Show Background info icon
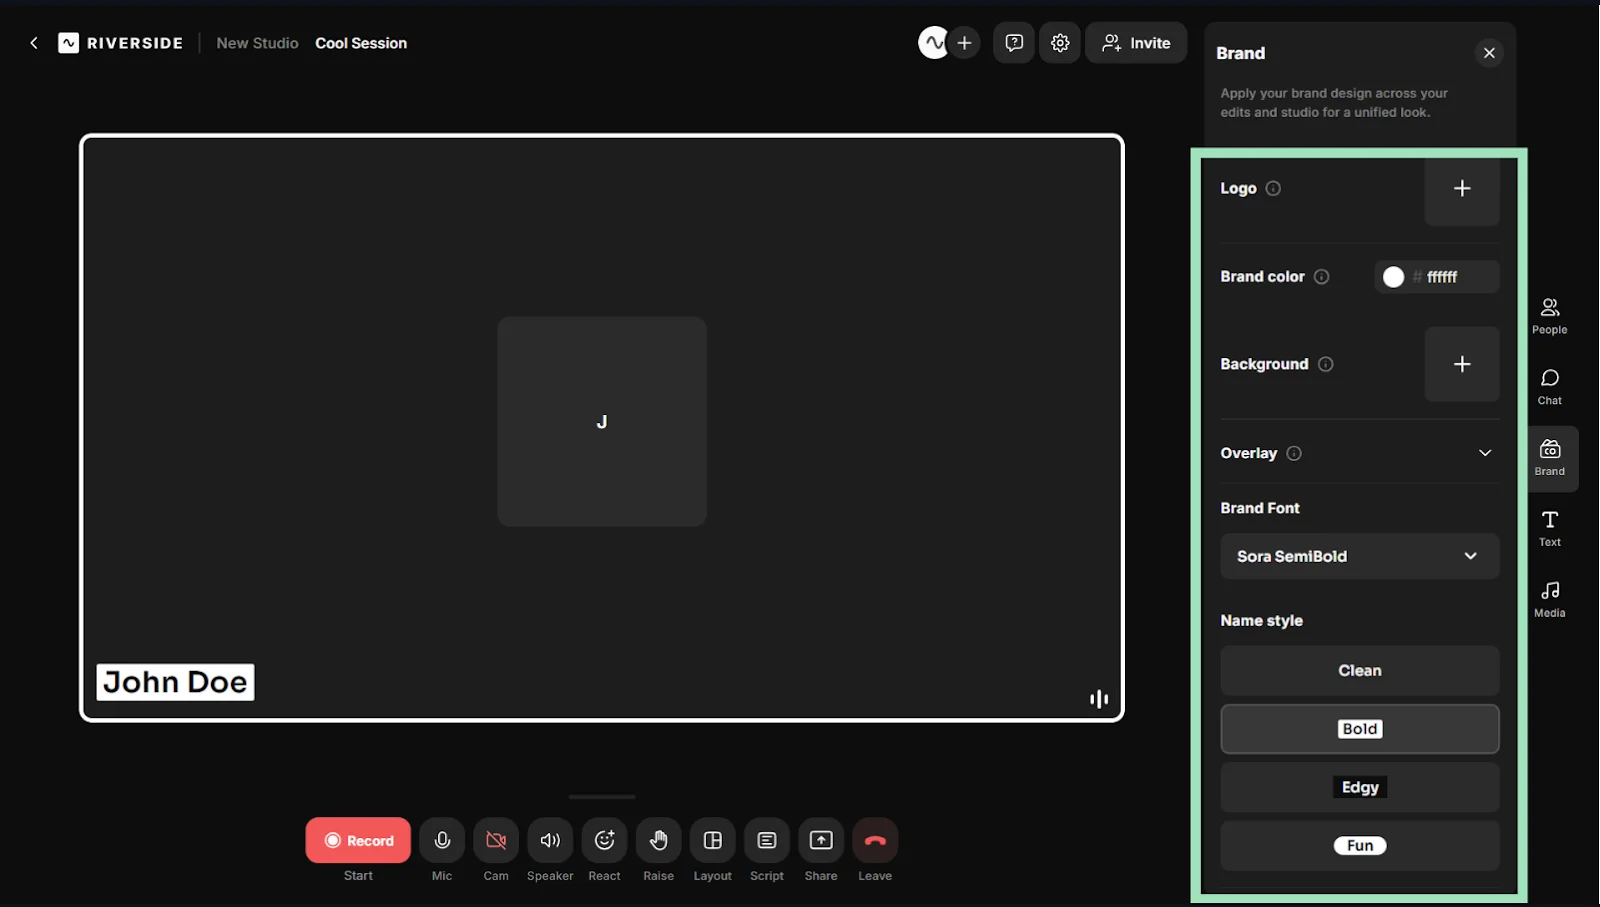Screen dimensions: 1600x907 [x=1325, y=364]
